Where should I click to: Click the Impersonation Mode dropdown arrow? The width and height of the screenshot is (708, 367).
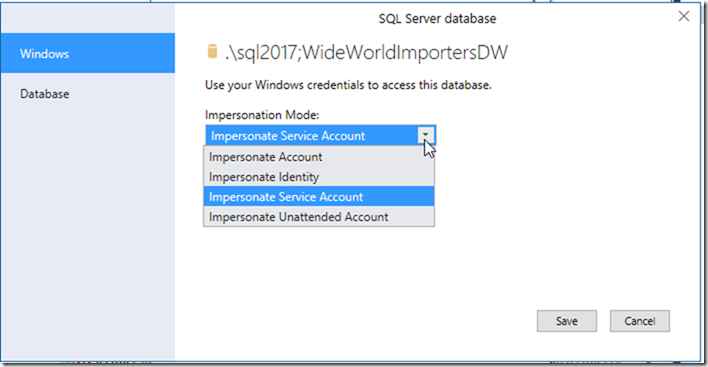click(x=425, y=135)
